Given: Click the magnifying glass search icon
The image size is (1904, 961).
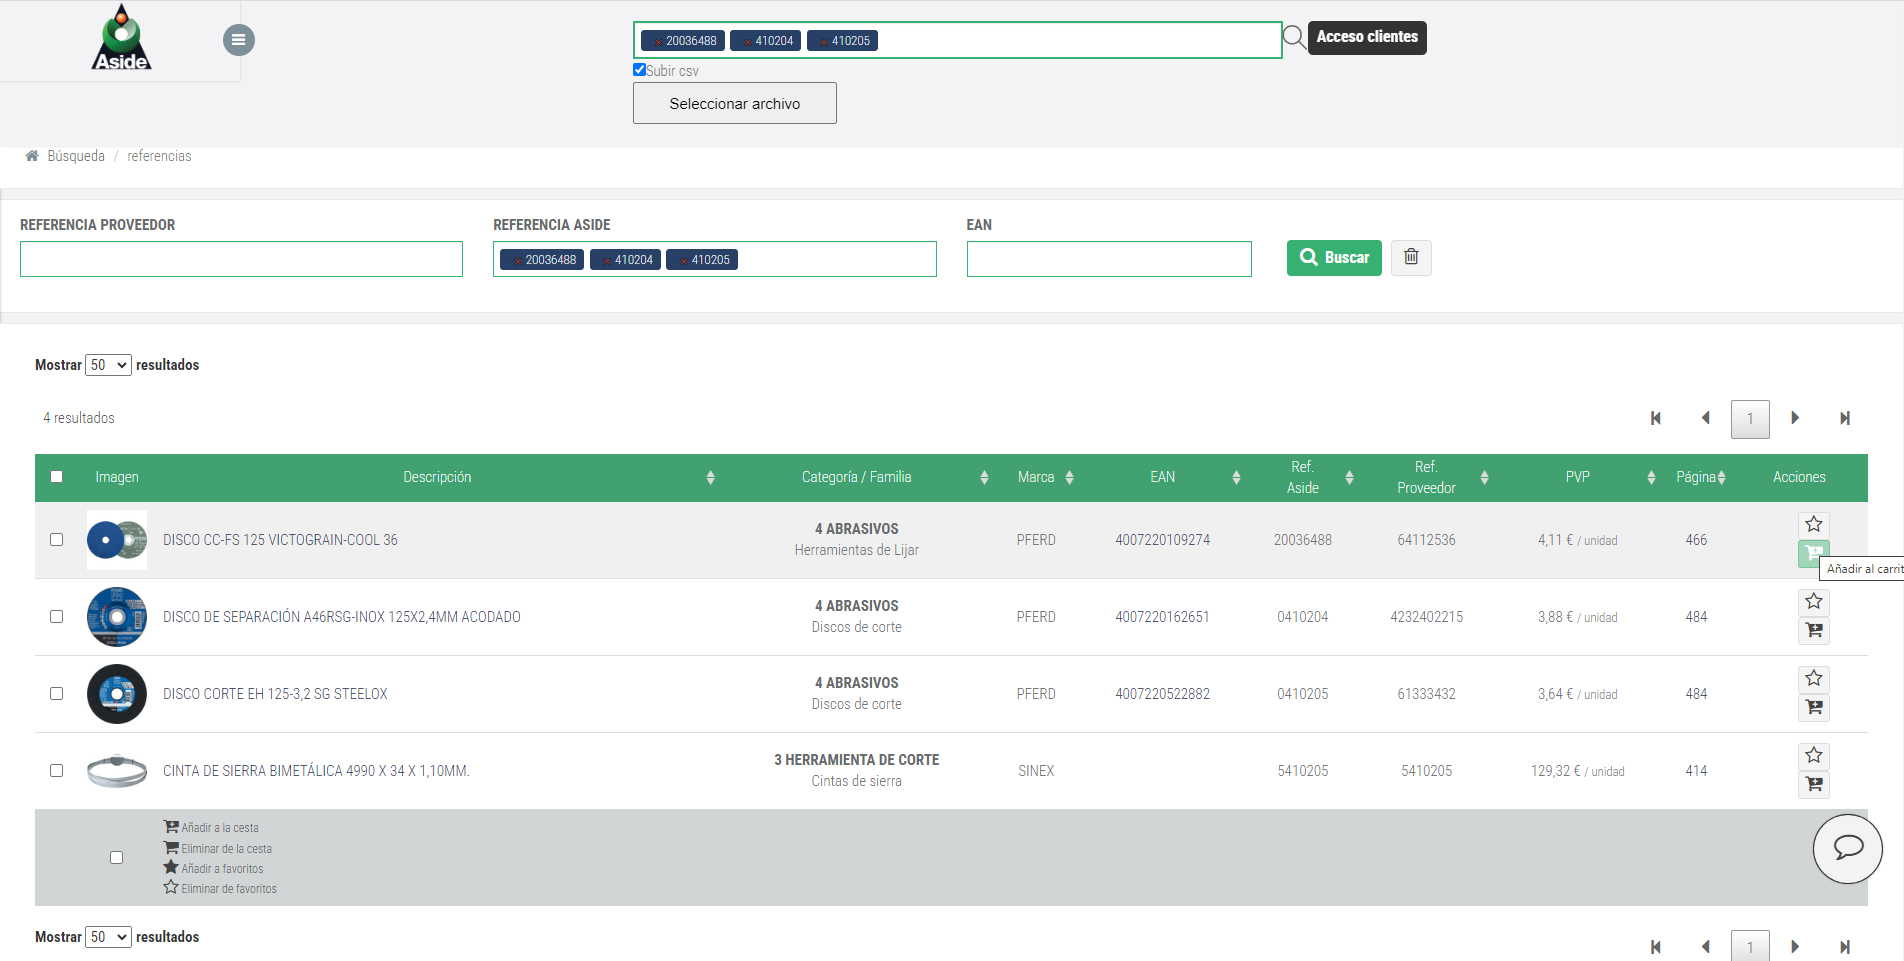Looking at the screenshot, I should [1294, 38].
